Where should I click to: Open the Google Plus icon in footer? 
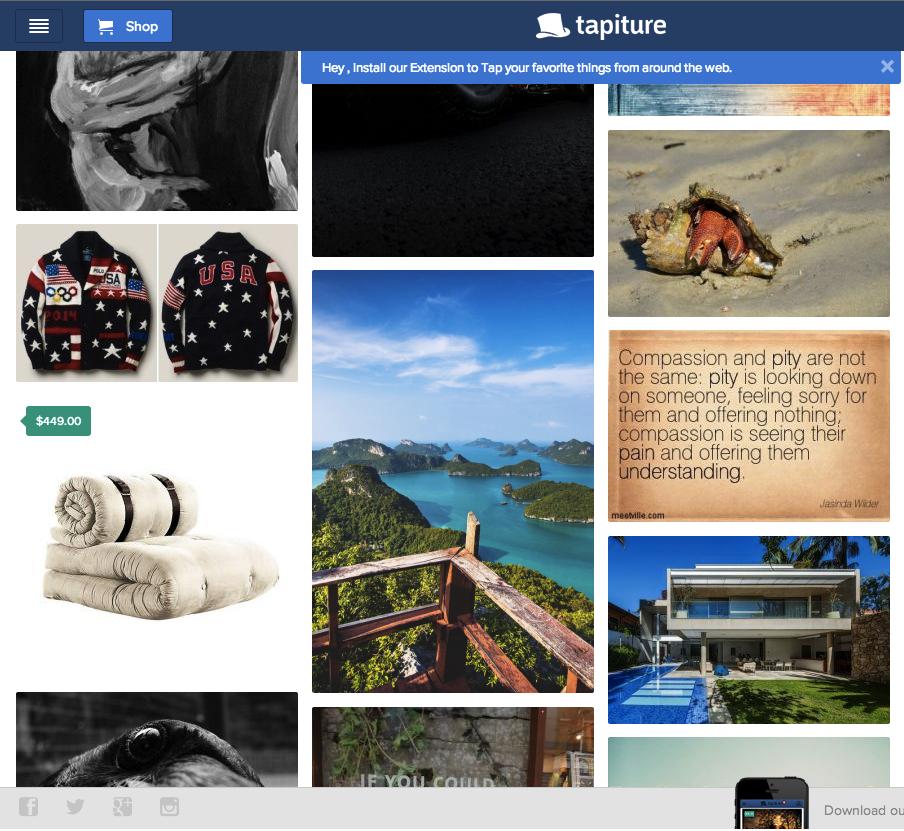(122, 806)
